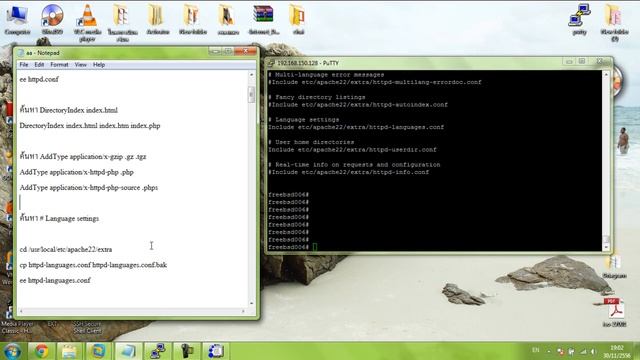
Task: Click the Notepad vertical scrollbar up arrow
Action: pos(251,75)
